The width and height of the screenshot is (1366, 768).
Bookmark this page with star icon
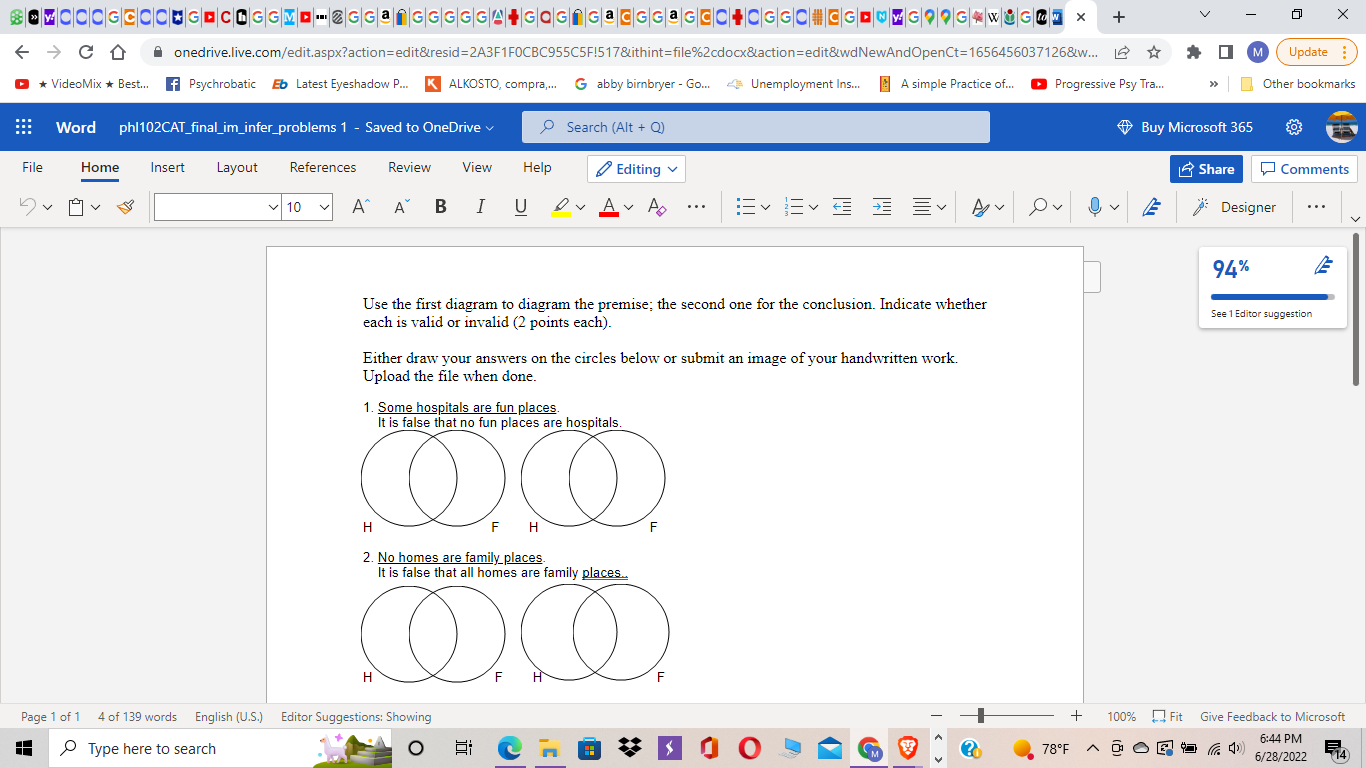pos(1154,52)
